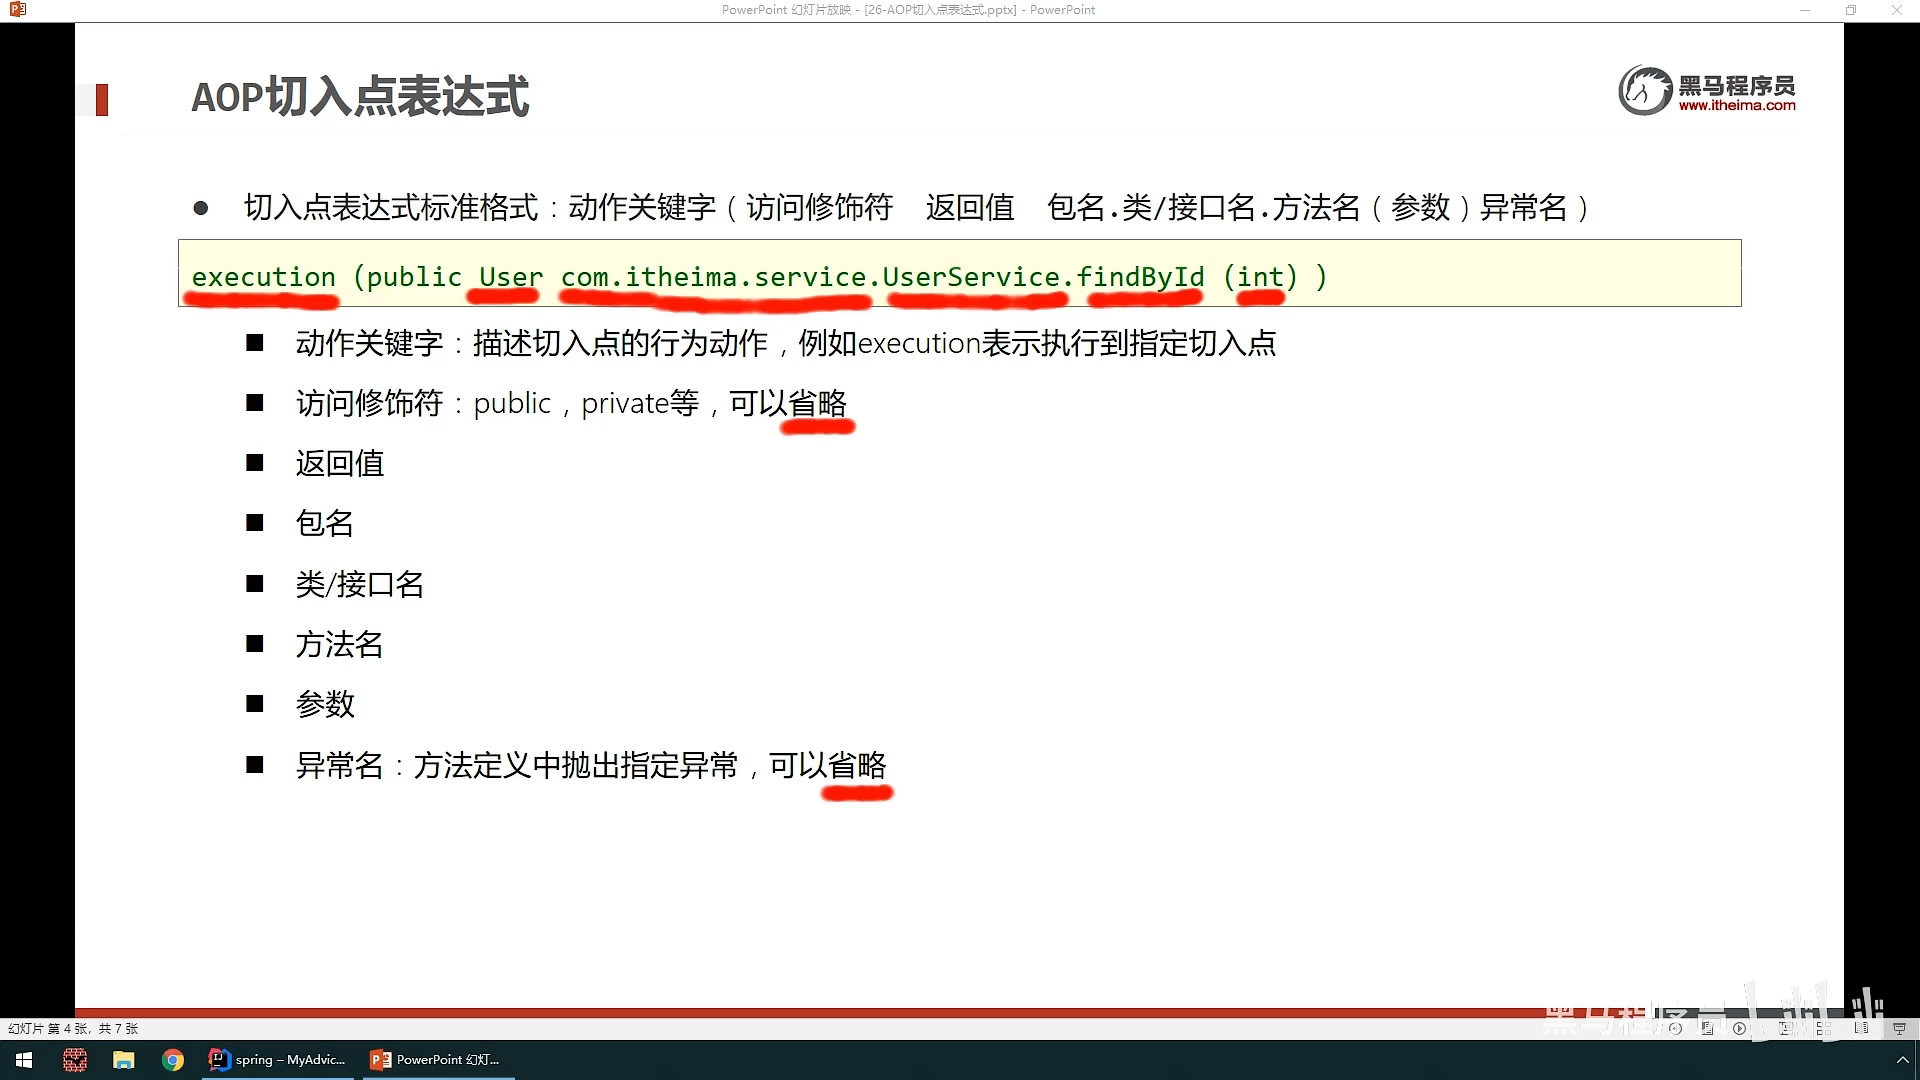Open the red brick-pattern taskbar app
This screenshot has height=1080, width=1920.
(x=74, y=1060)
